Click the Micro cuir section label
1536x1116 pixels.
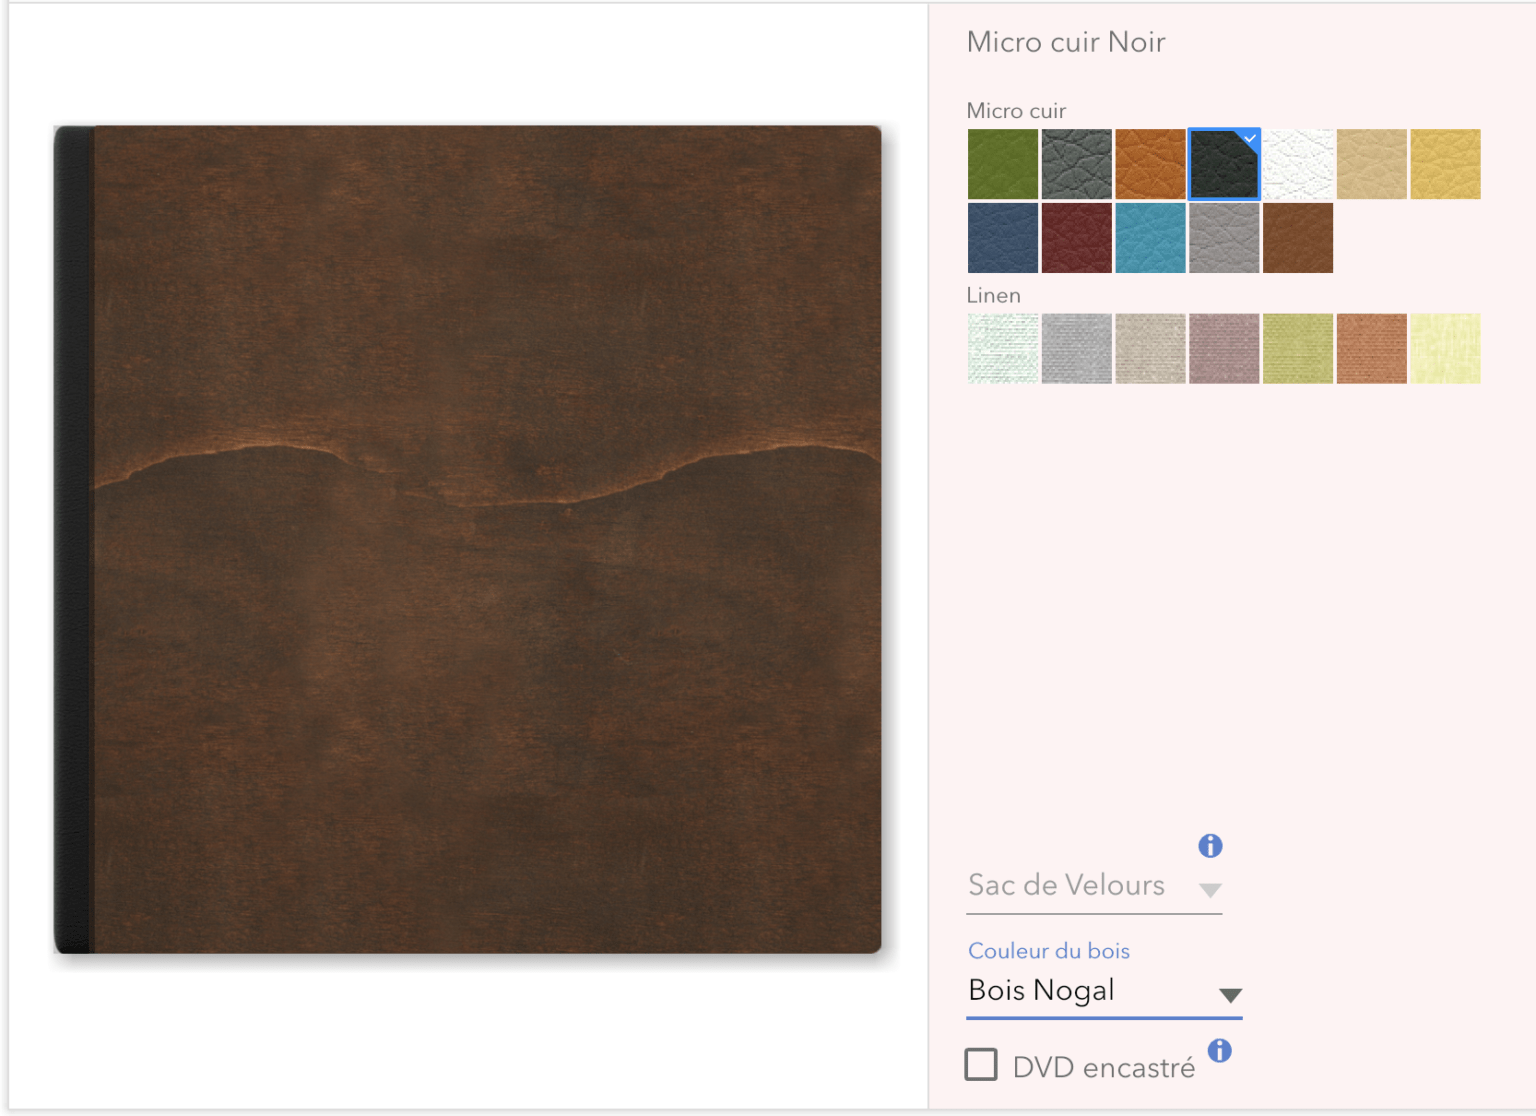coord(1017,111)
